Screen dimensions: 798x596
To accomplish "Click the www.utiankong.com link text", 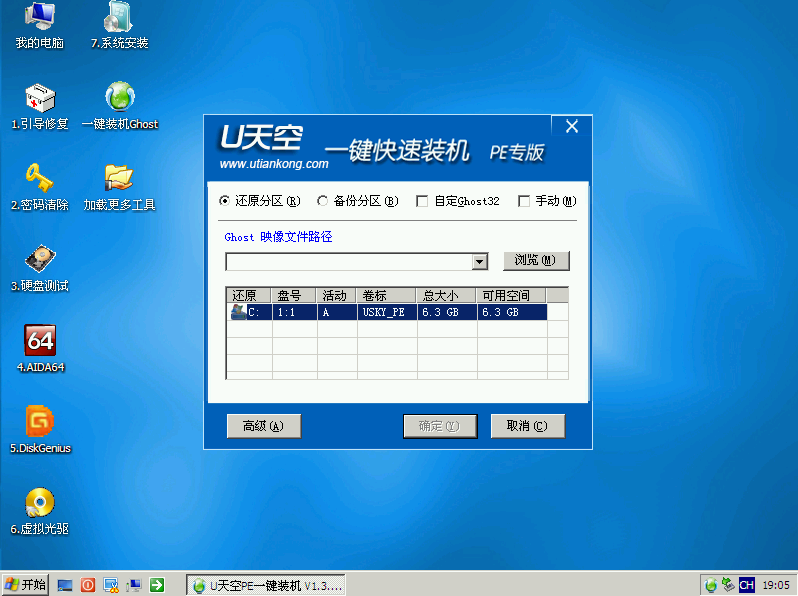I will click(274, 164).
